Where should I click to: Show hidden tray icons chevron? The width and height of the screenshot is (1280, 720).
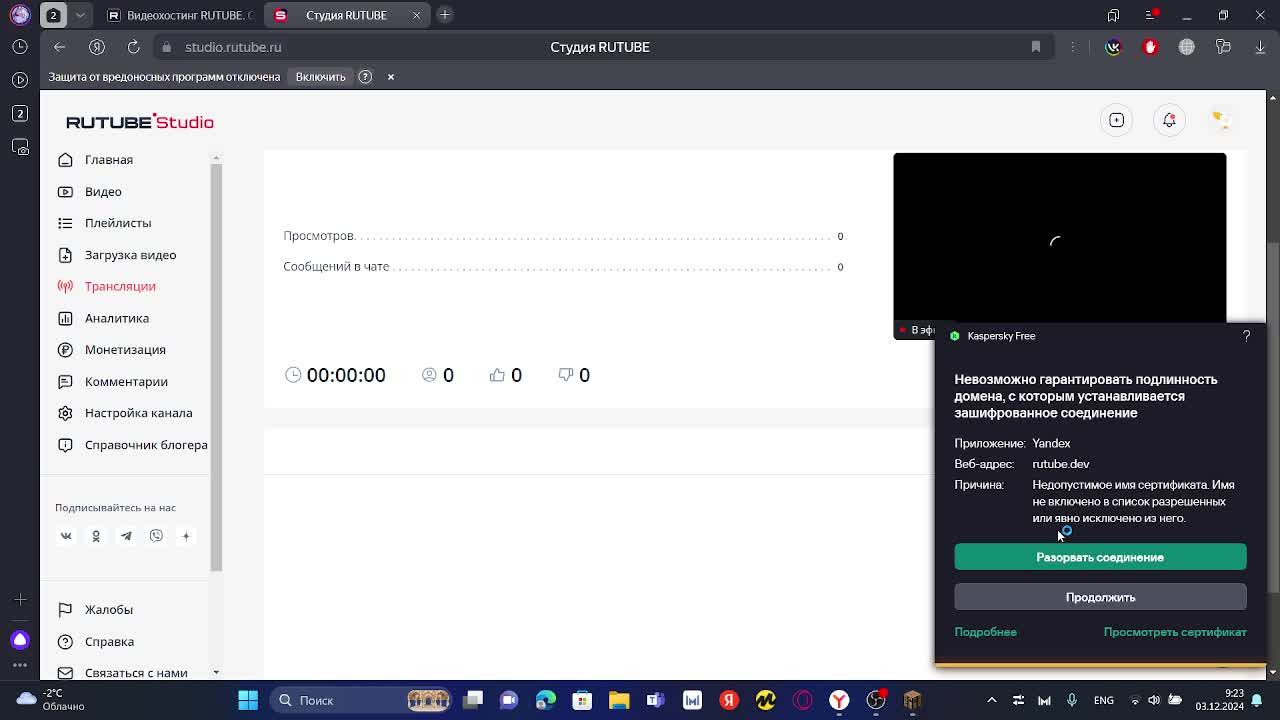pos(991,700)
